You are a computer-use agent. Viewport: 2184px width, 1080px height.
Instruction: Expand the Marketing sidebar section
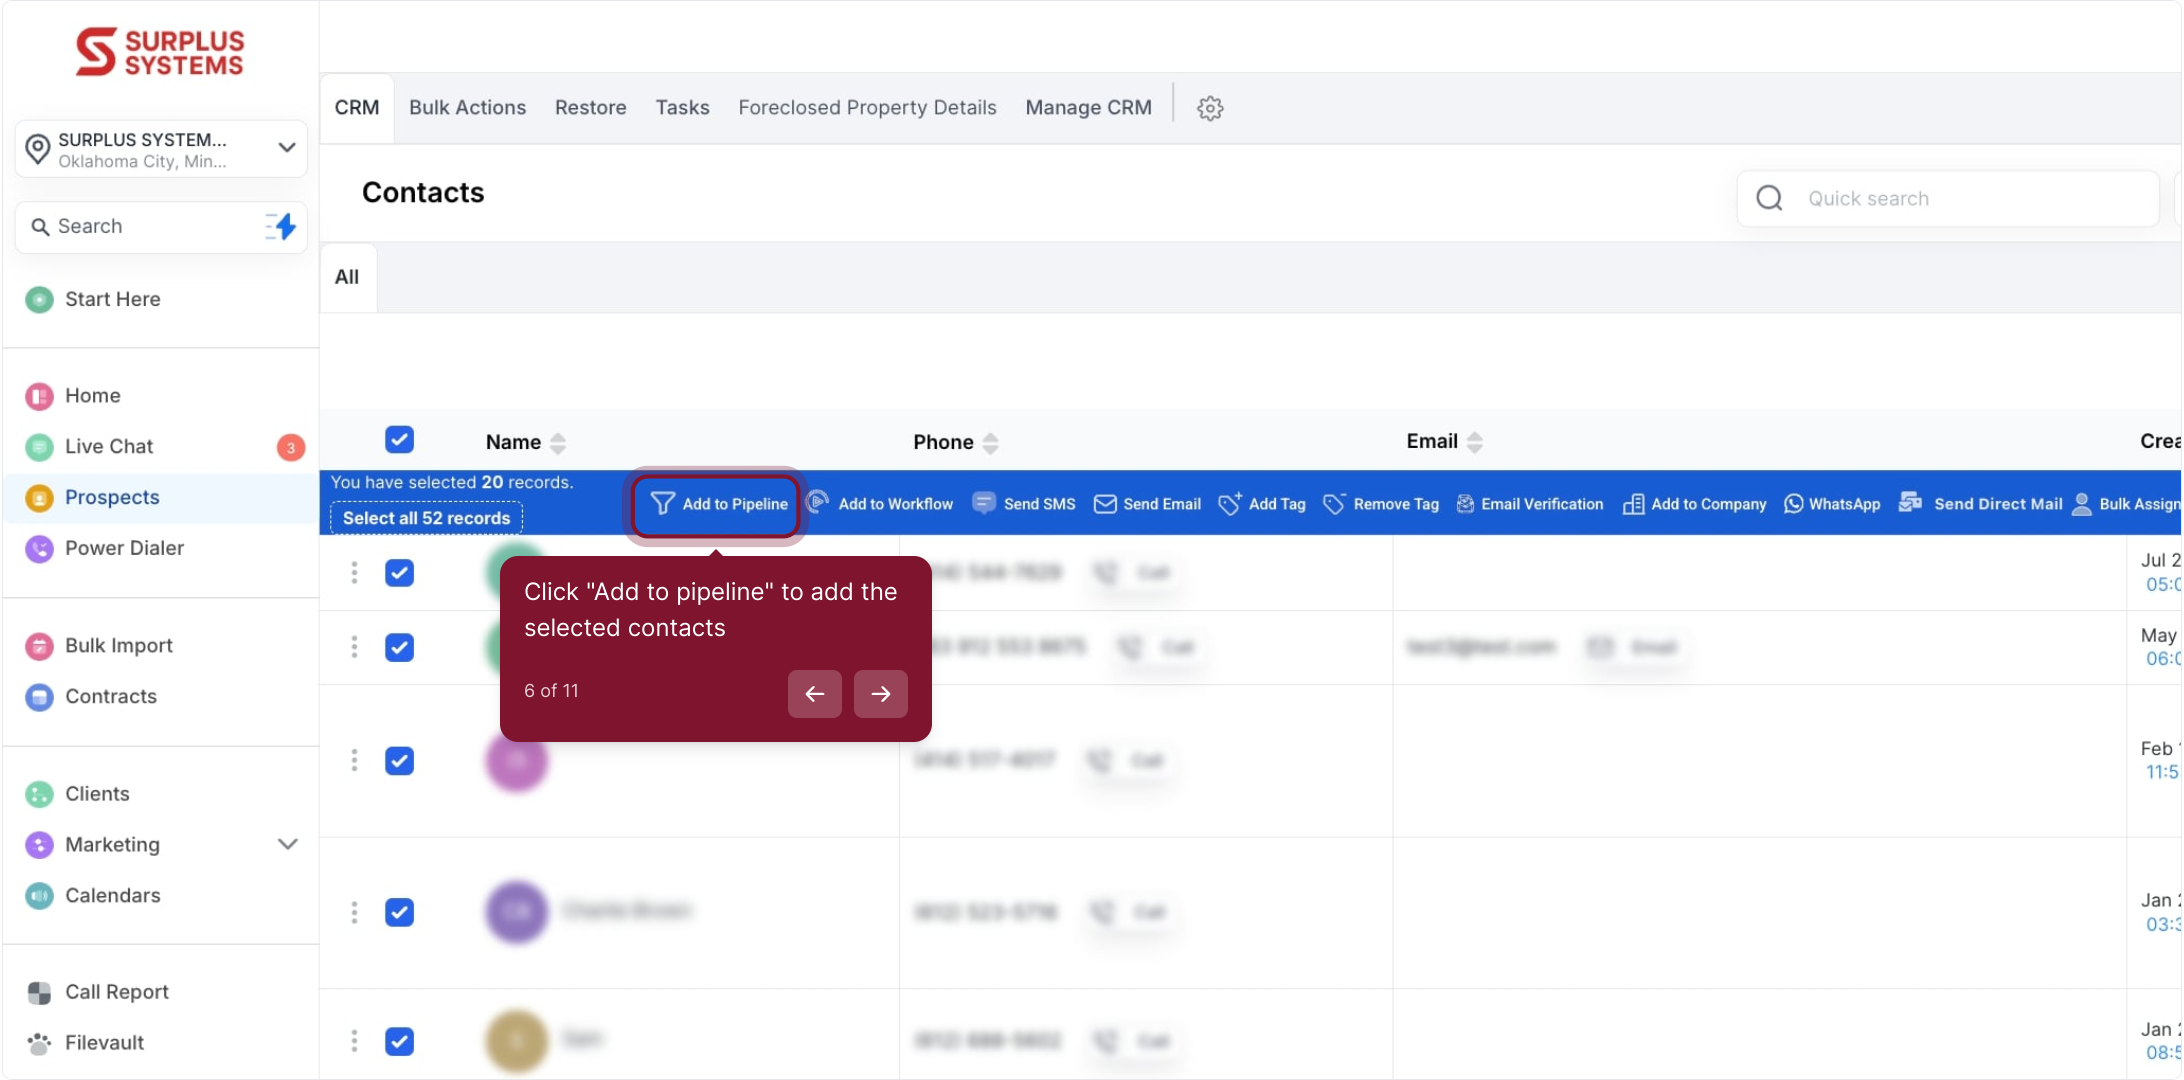tap(288, 844)
